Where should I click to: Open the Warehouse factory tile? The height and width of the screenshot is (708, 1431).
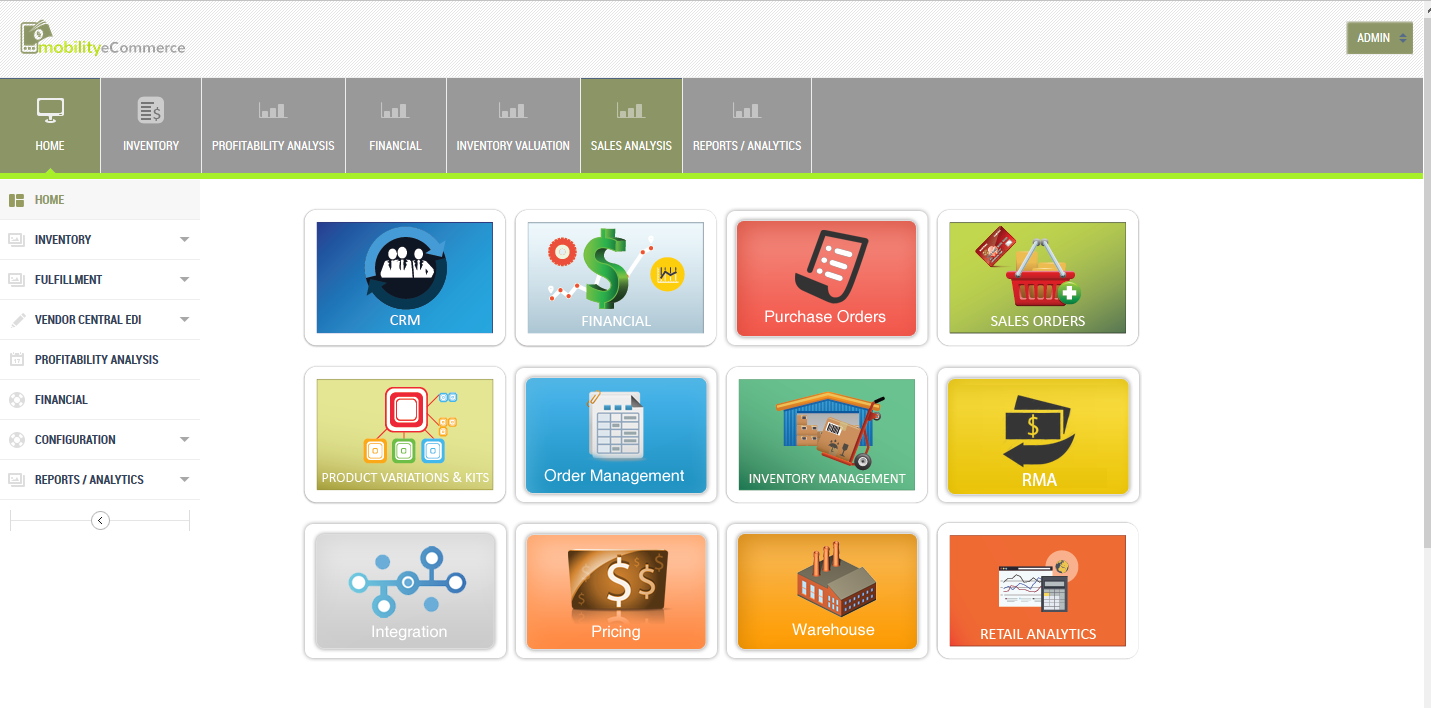[826, 590]
